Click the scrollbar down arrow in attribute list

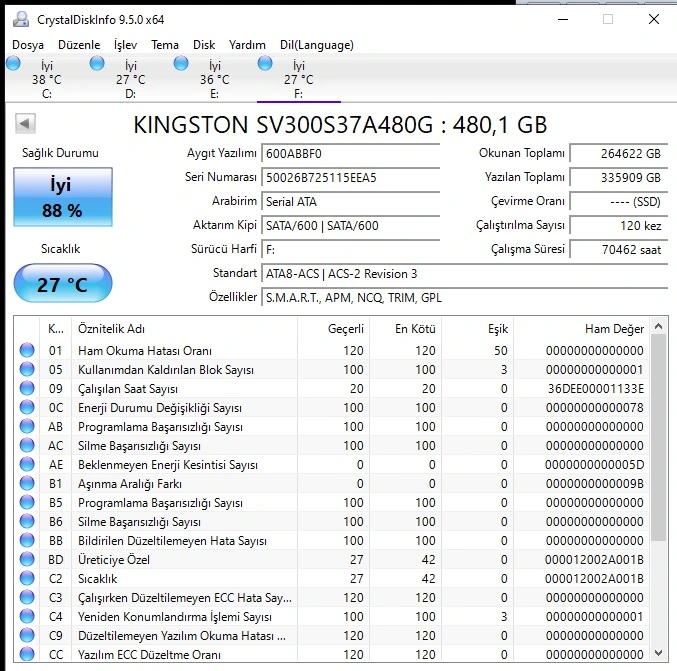tap(658, 653)
